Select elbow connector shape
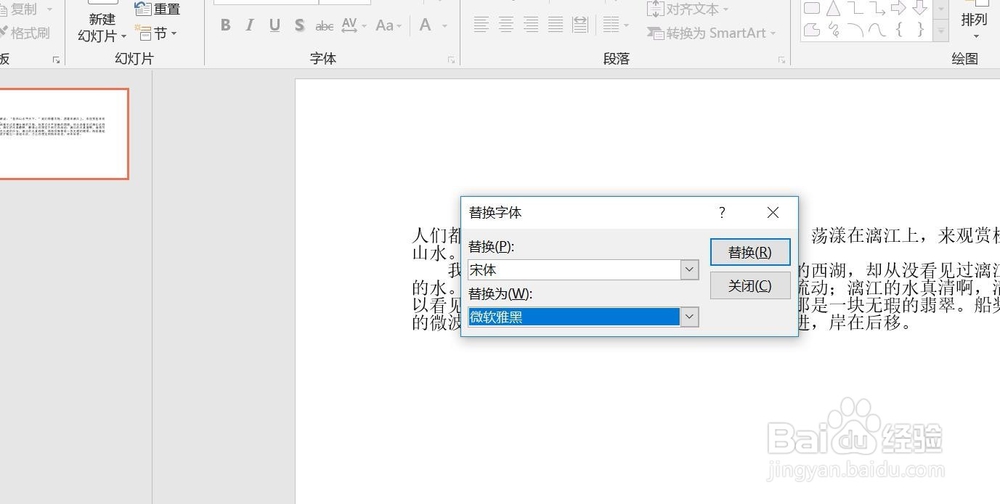The height and width of the screenshot is (504, 1000). point(855,8)
